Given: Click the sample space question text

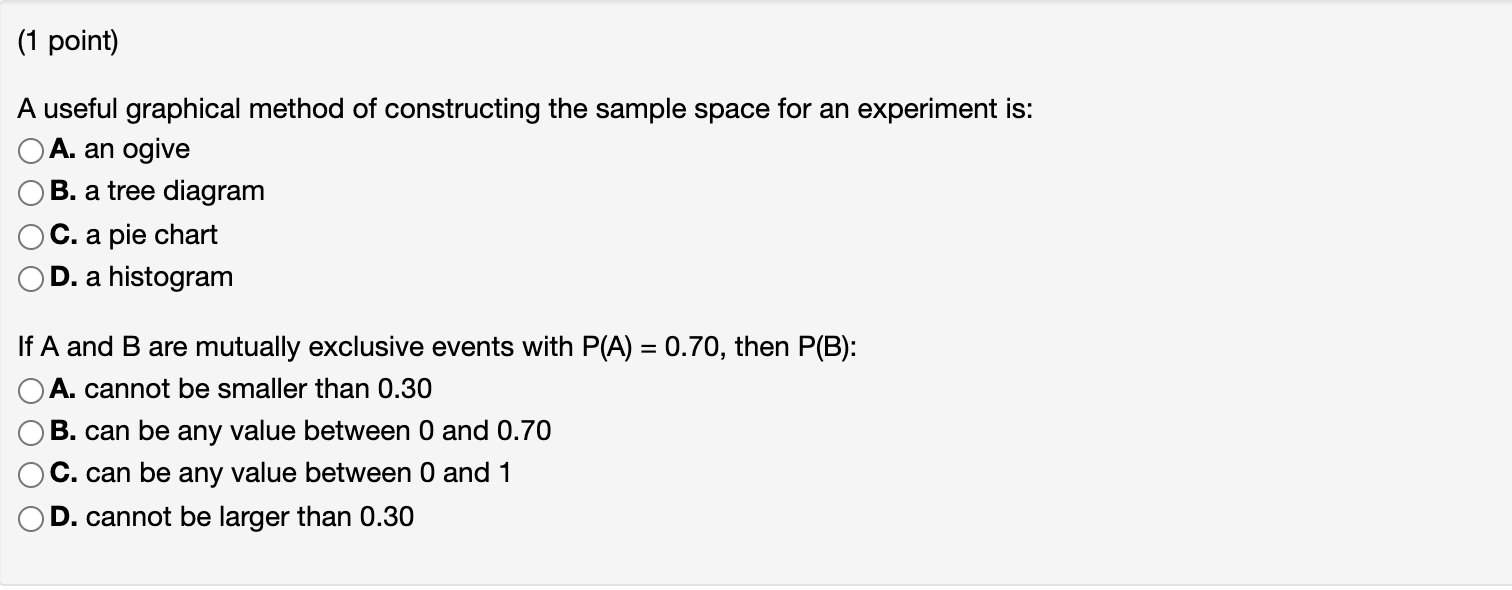Looking at the screenshot, I should pyautogui.click(x=525, y=110).
